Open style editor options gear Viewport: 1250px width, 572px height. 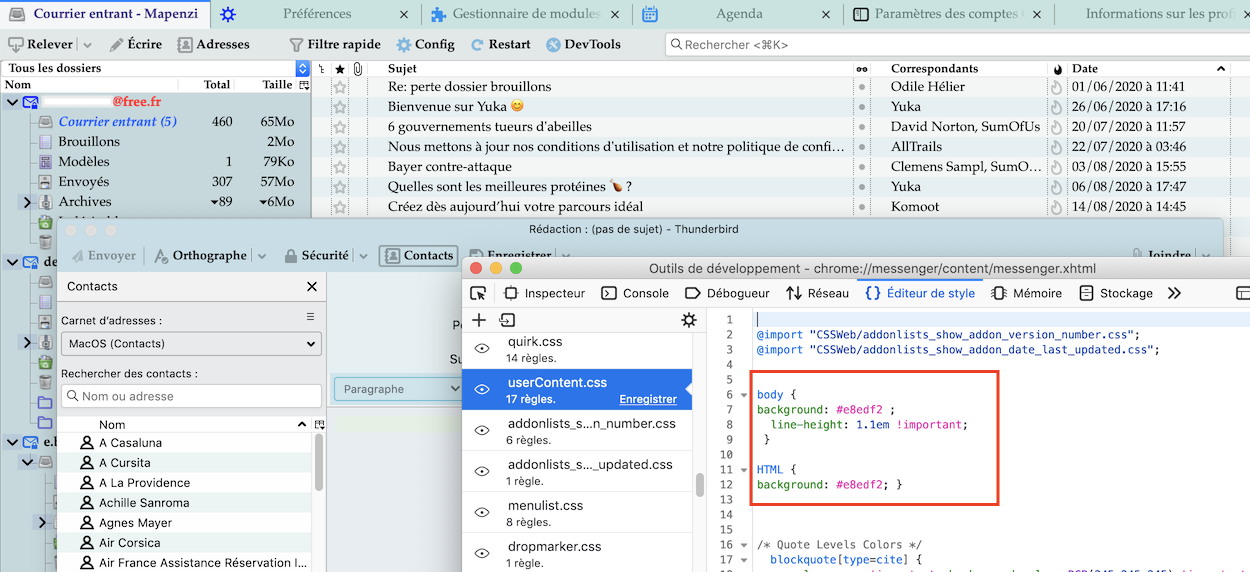click(688, 320)
